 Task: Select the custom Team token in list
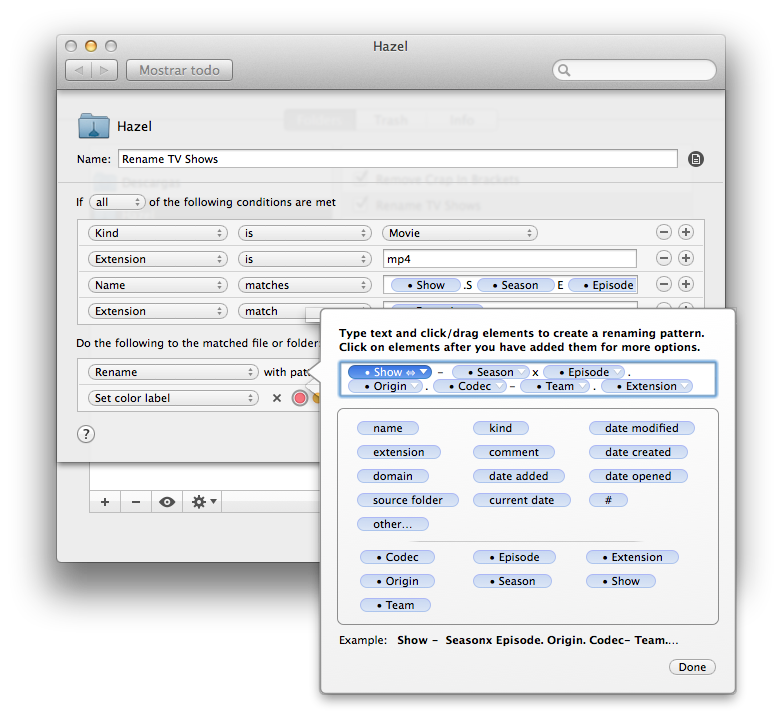tap(395, 605)
